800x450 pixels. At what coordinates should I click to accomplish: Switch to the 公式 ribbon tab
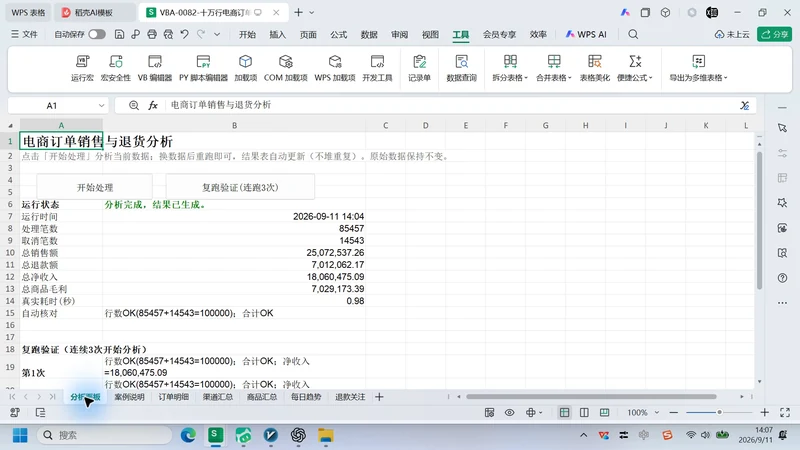[338, 34]
